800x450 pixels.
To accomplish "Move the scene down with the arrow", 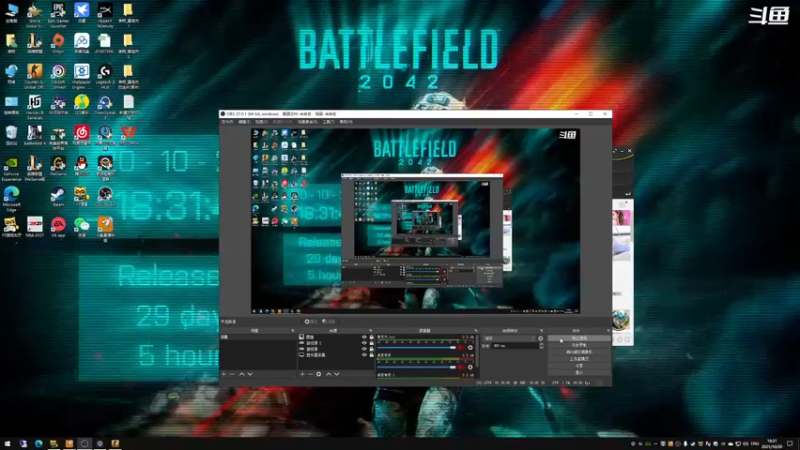I will coord(250,374).
